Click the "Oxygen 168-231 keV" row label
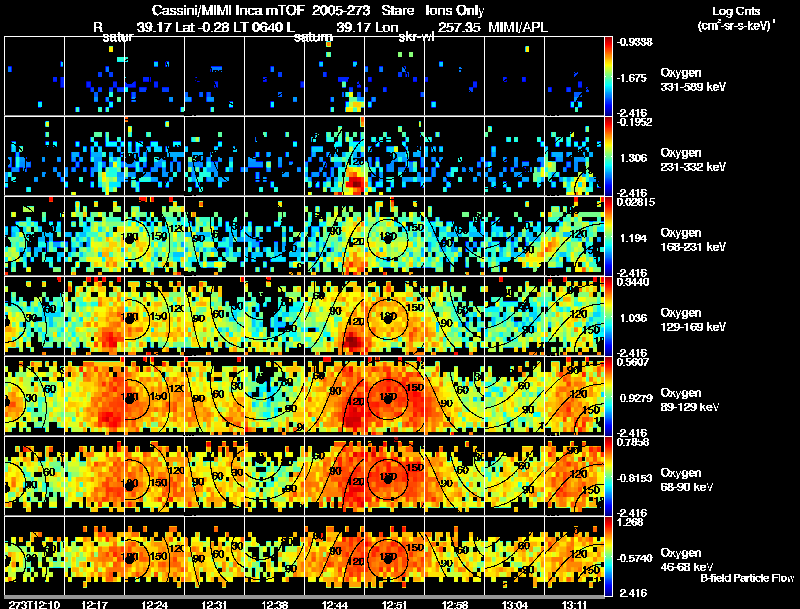 pyautogui.click(x=693, y=240)
